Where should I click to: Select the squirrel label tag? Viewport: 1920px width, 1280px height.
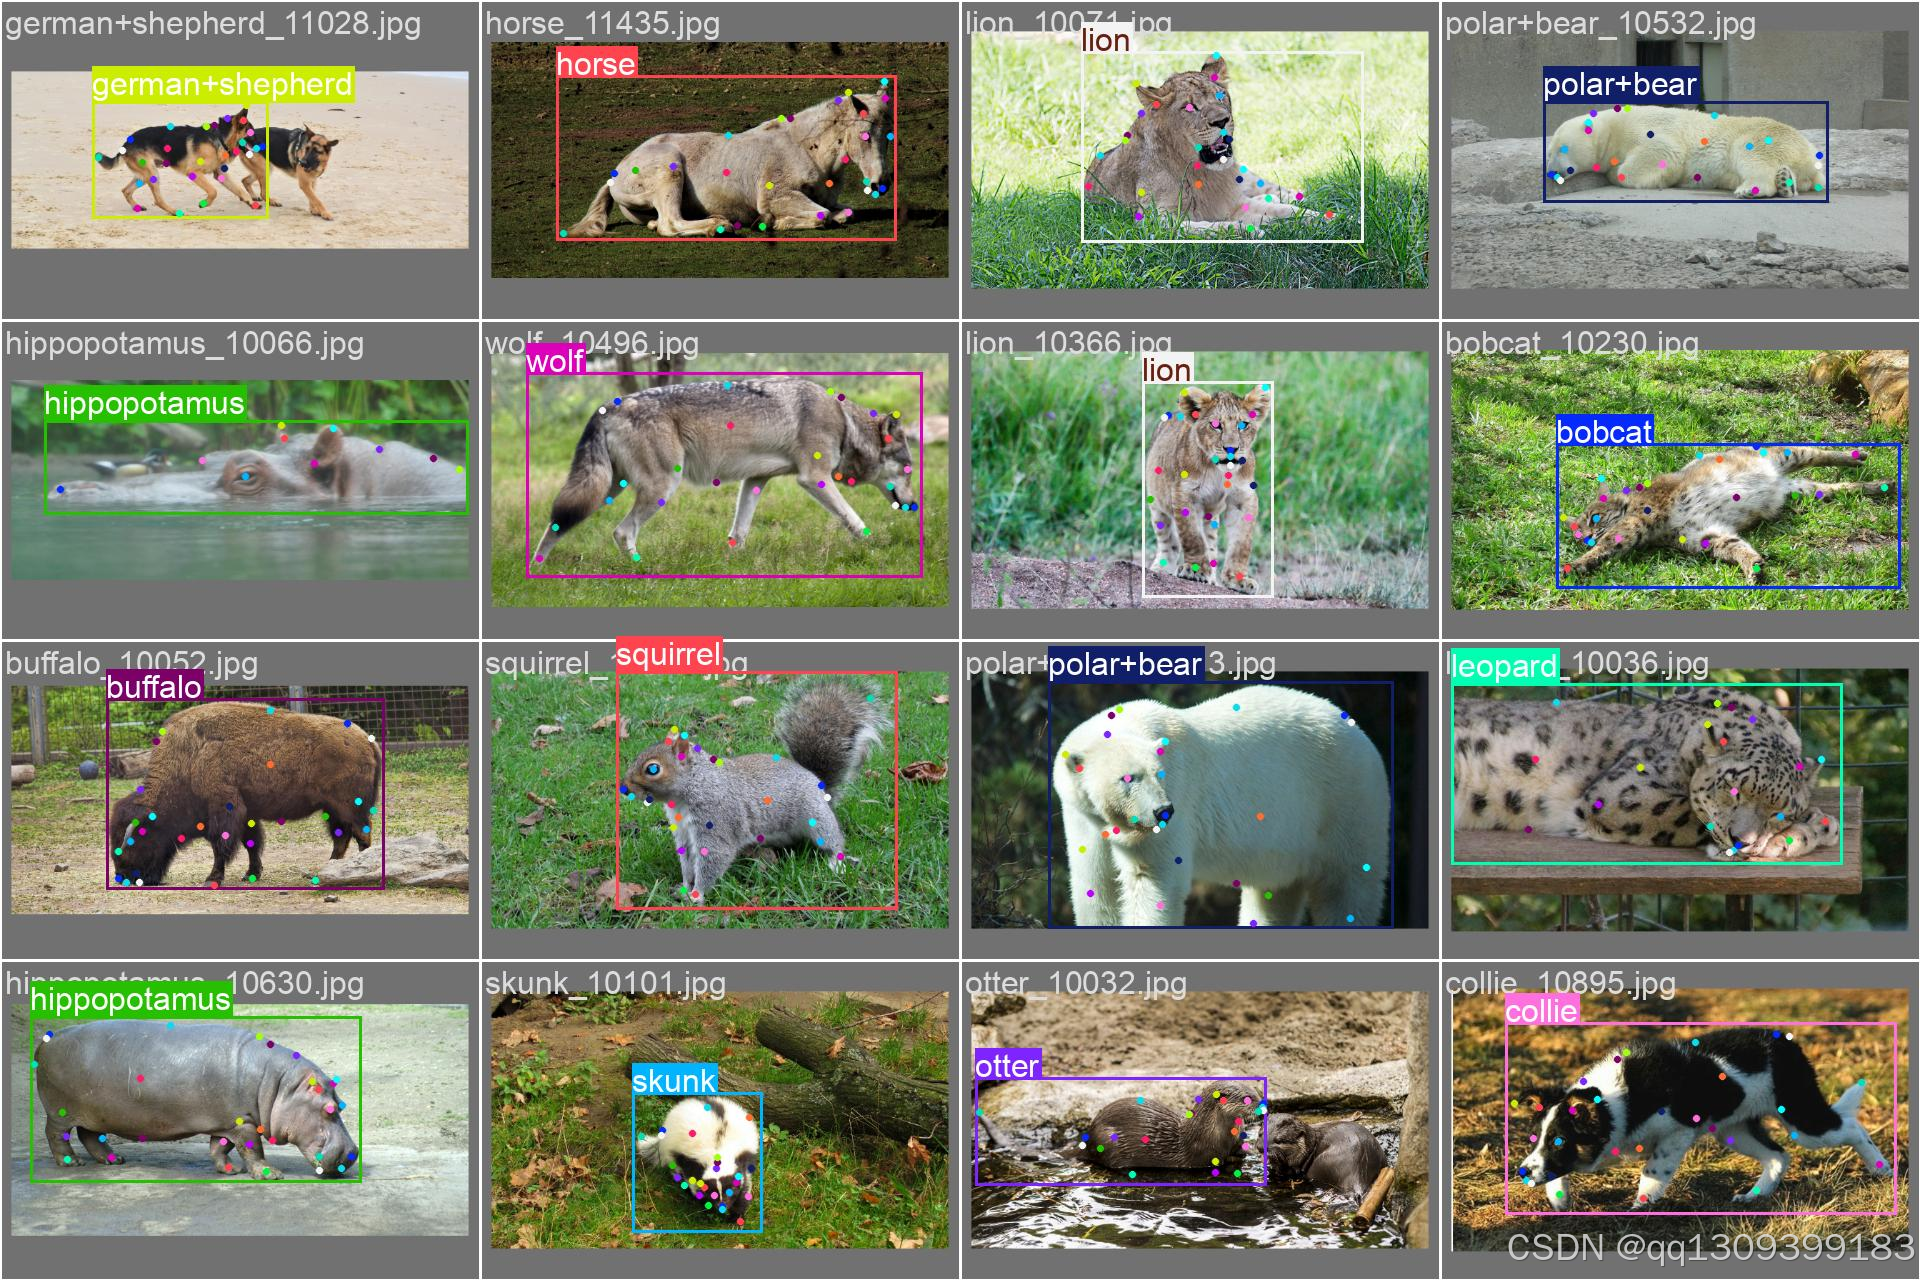(668, 655)
